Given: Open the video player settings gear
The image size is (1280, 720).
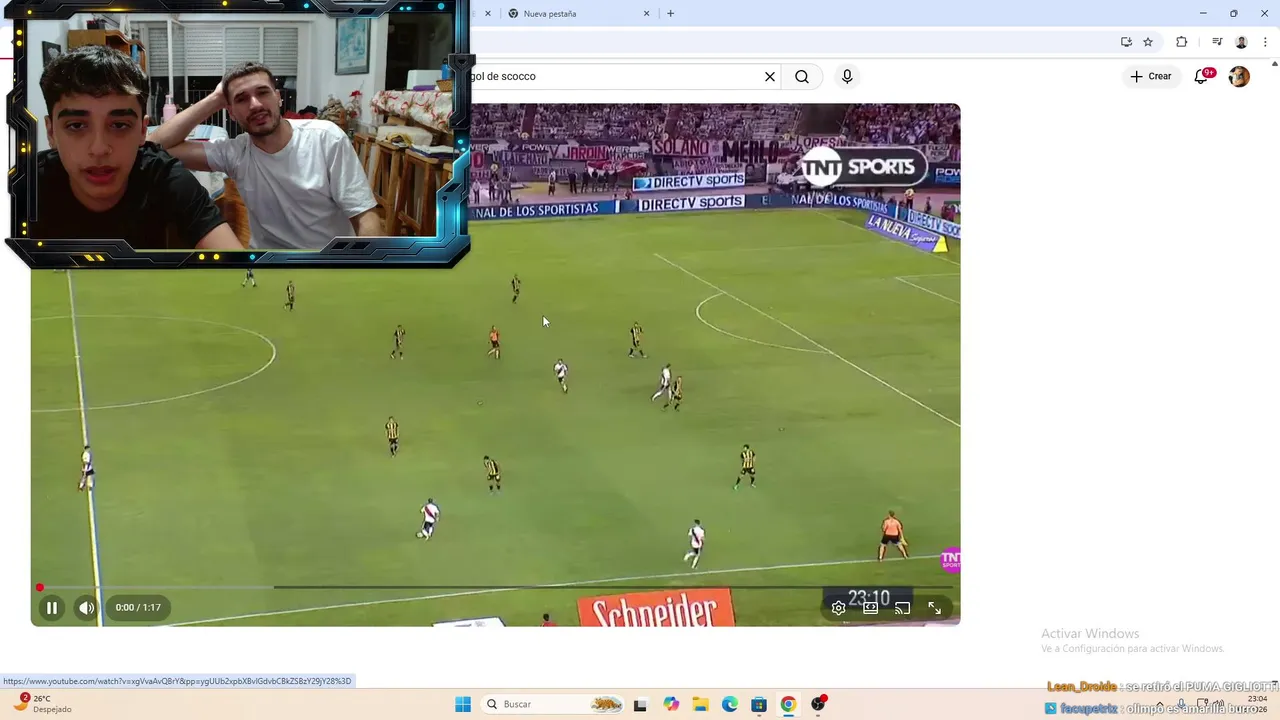Looking at the screenshot, I should 838,608.
